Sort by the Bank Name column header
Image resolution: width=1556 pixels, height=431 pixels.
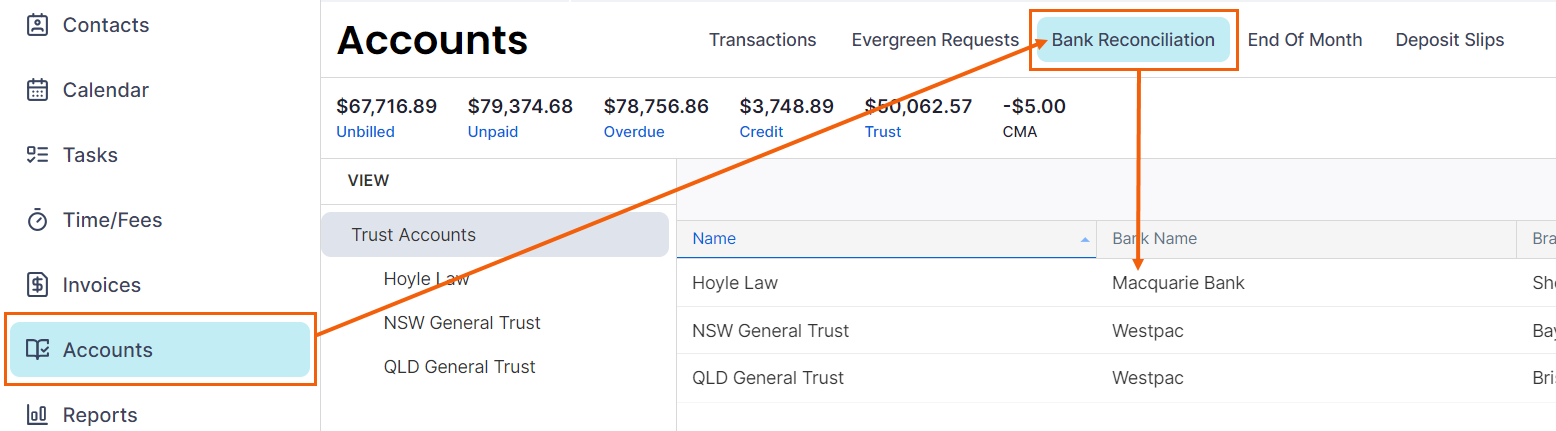(1154, 239)
